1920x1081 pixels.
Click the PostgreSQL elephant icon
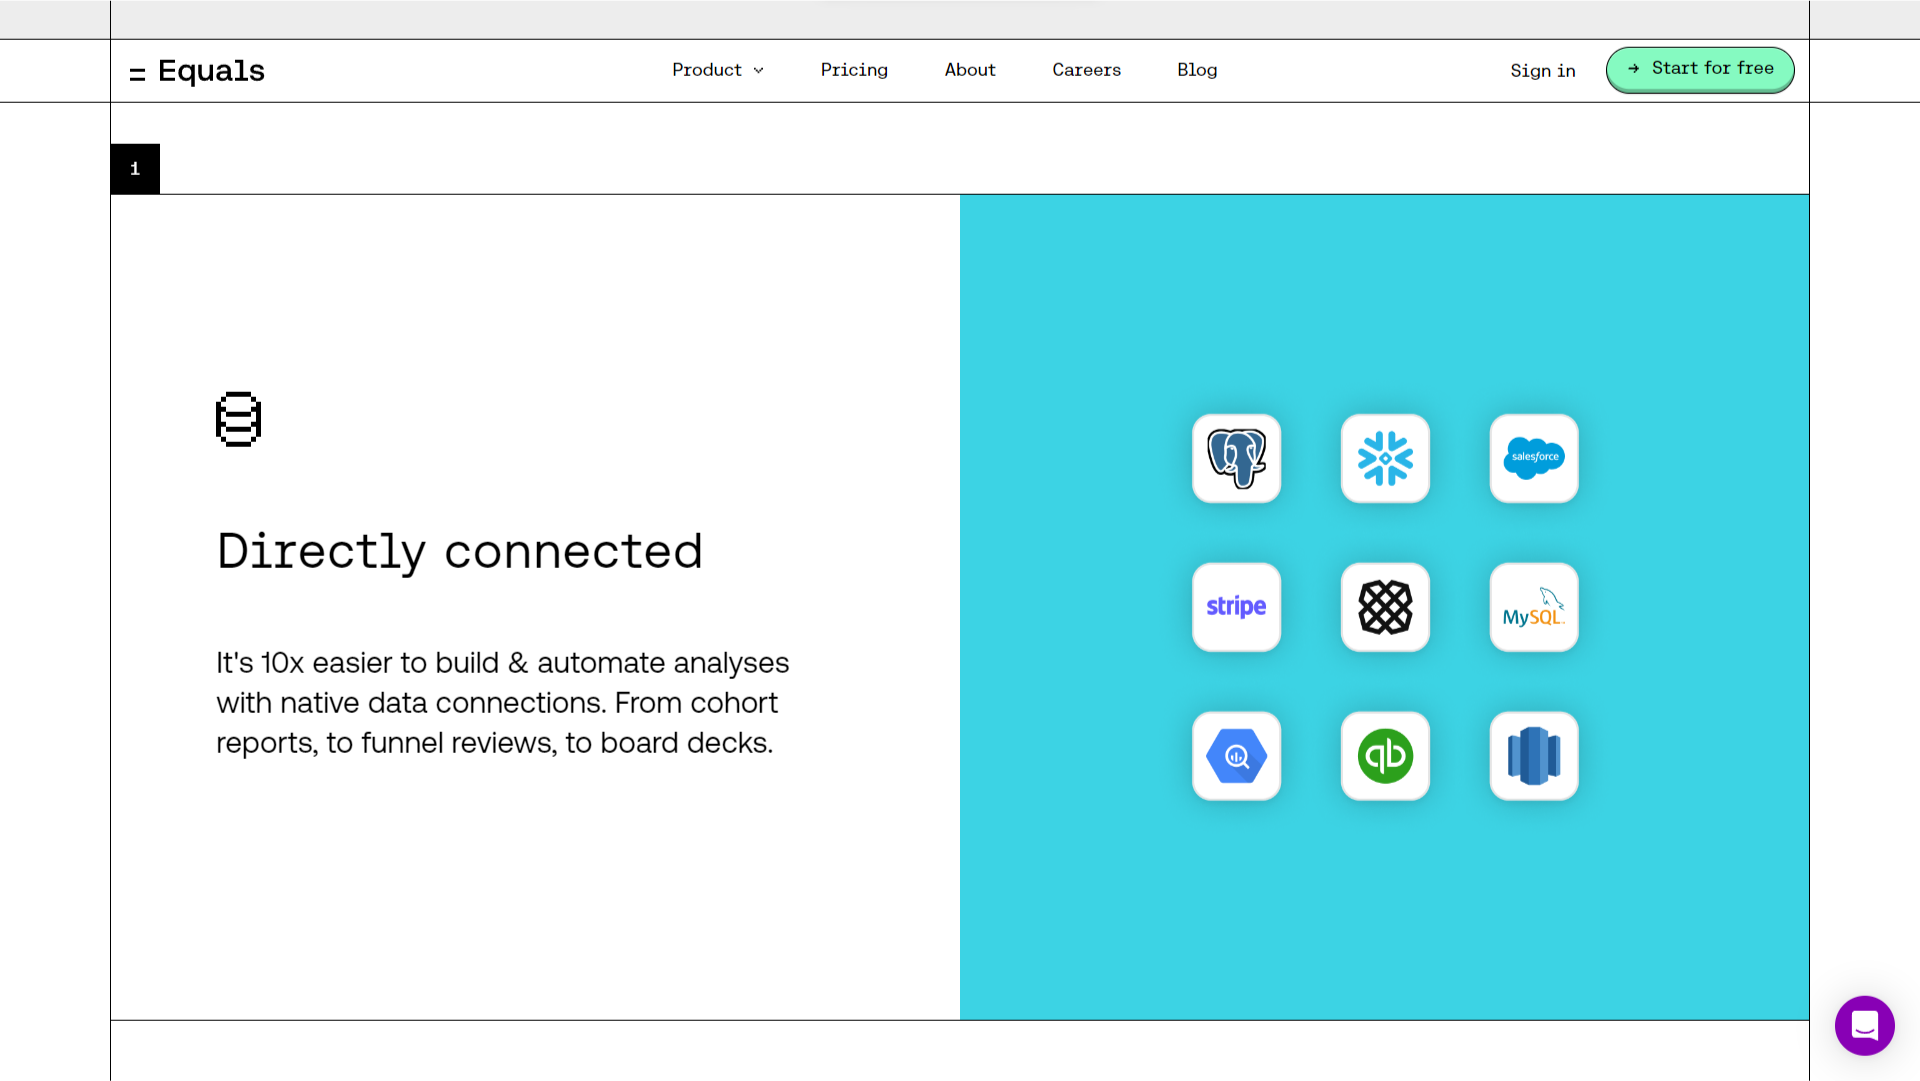[1236, 458]
